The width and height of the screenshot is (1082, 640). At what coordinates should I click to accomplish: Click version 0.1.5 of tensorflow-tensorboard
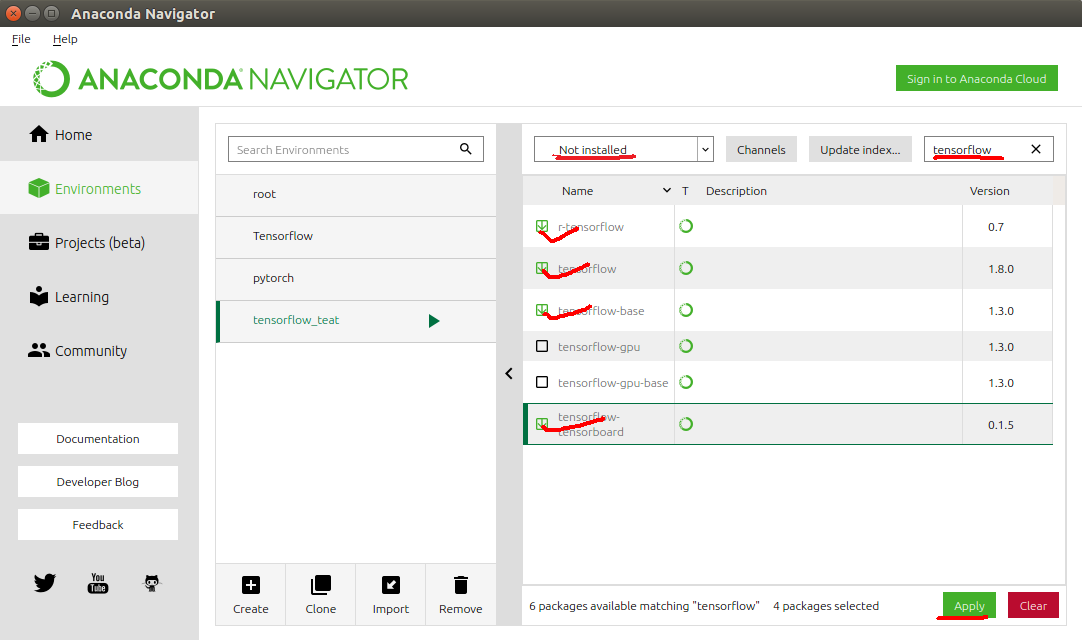point(1001,425)
